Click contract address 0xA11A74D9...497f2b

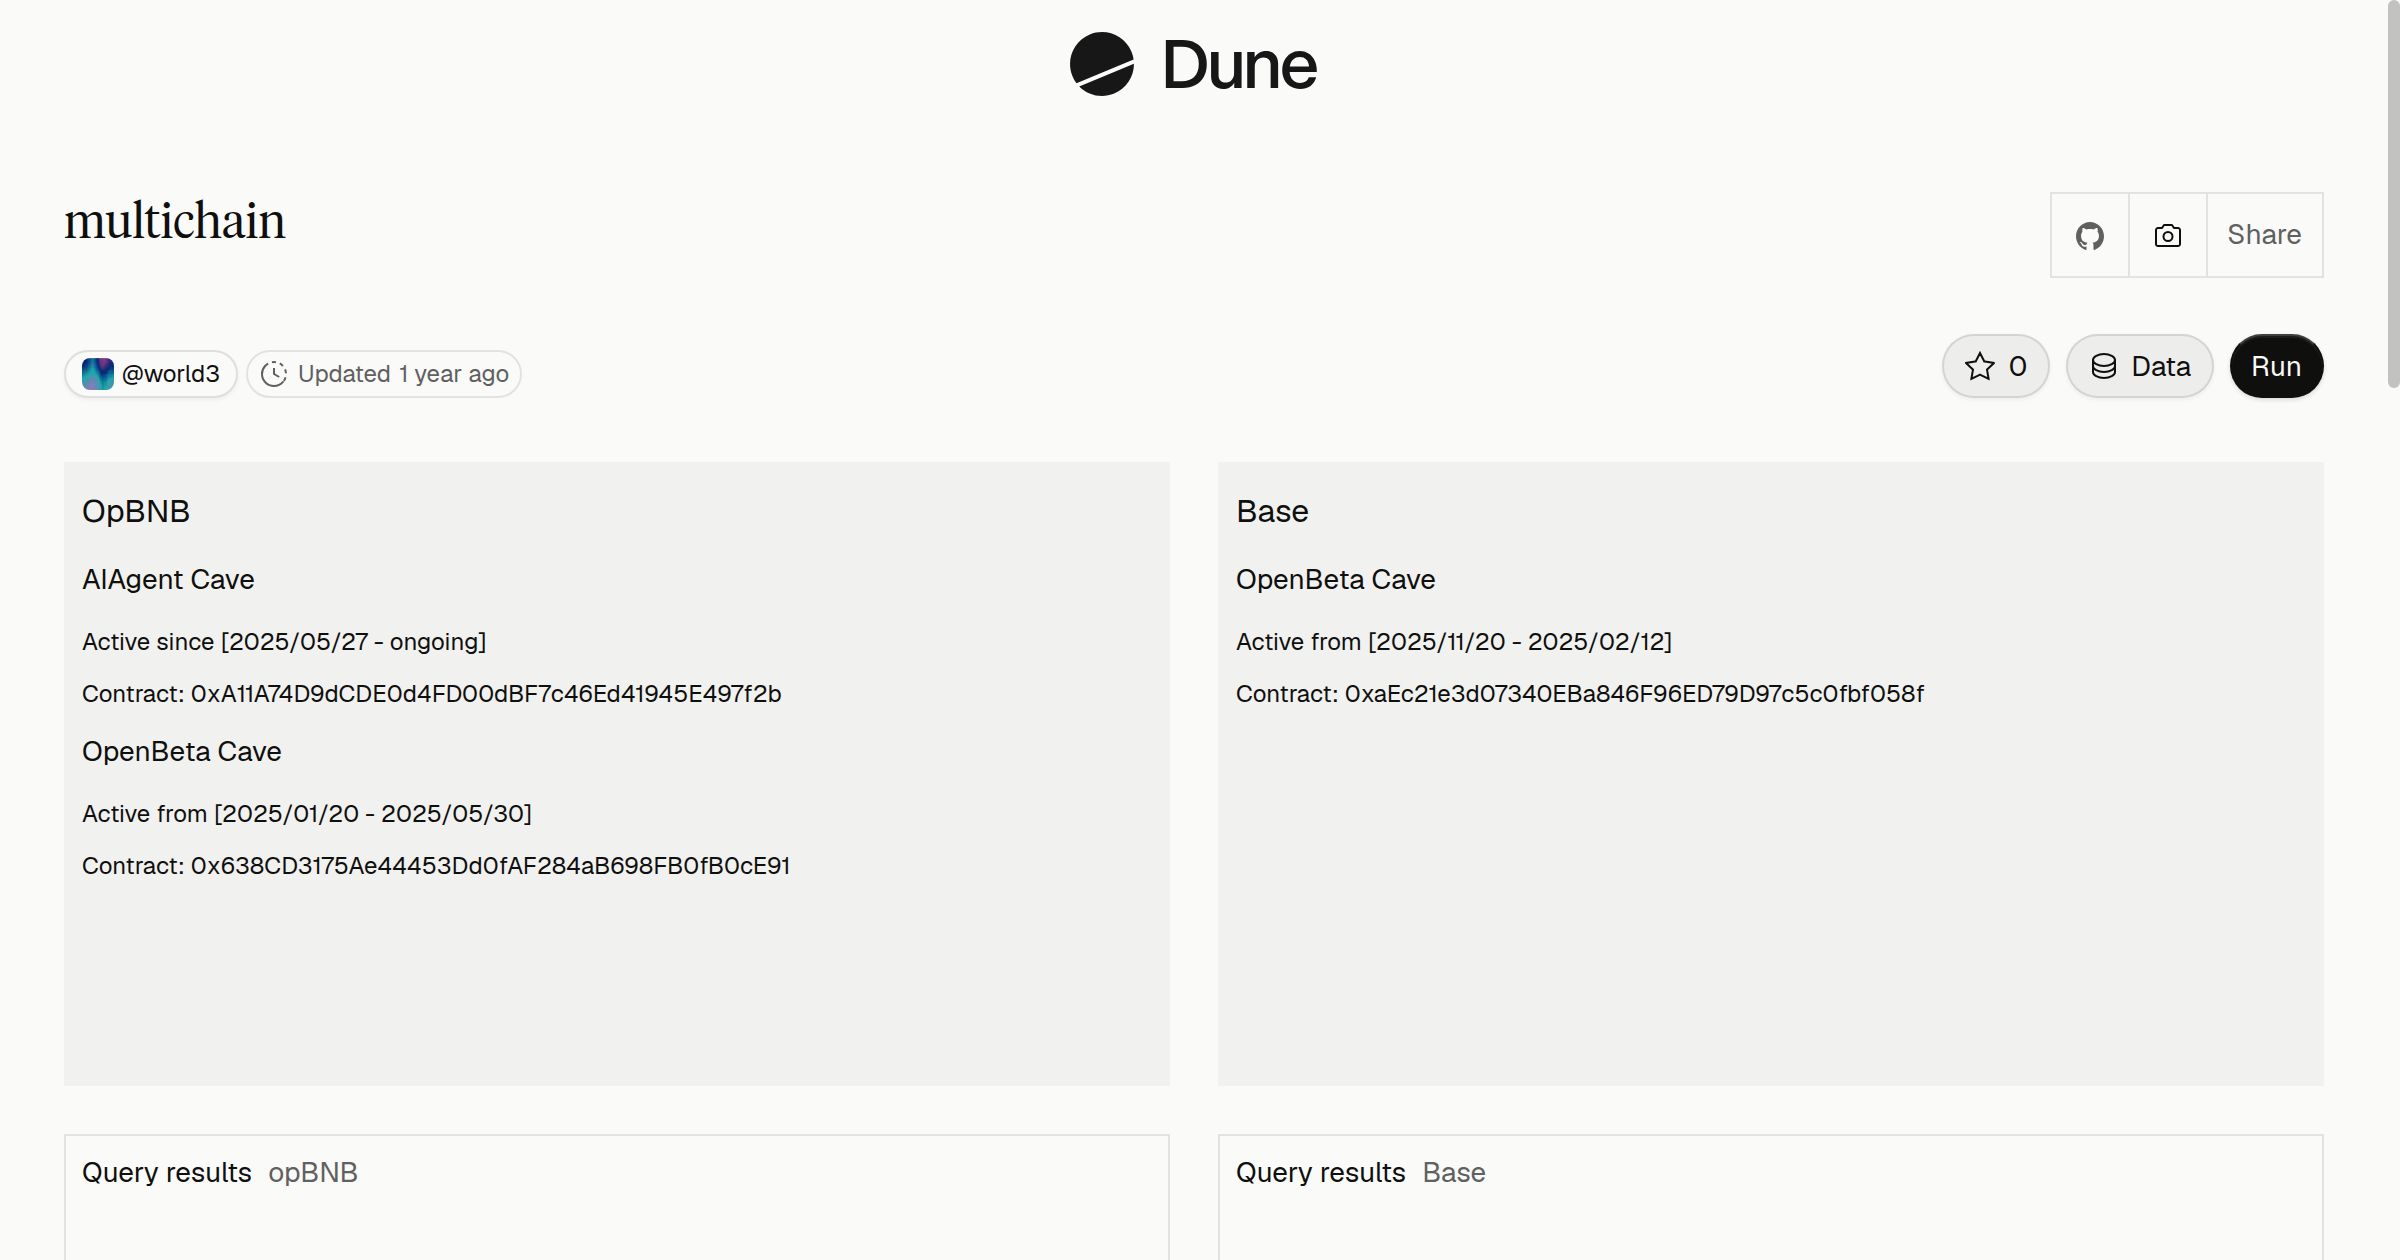(x=486, y=694)
